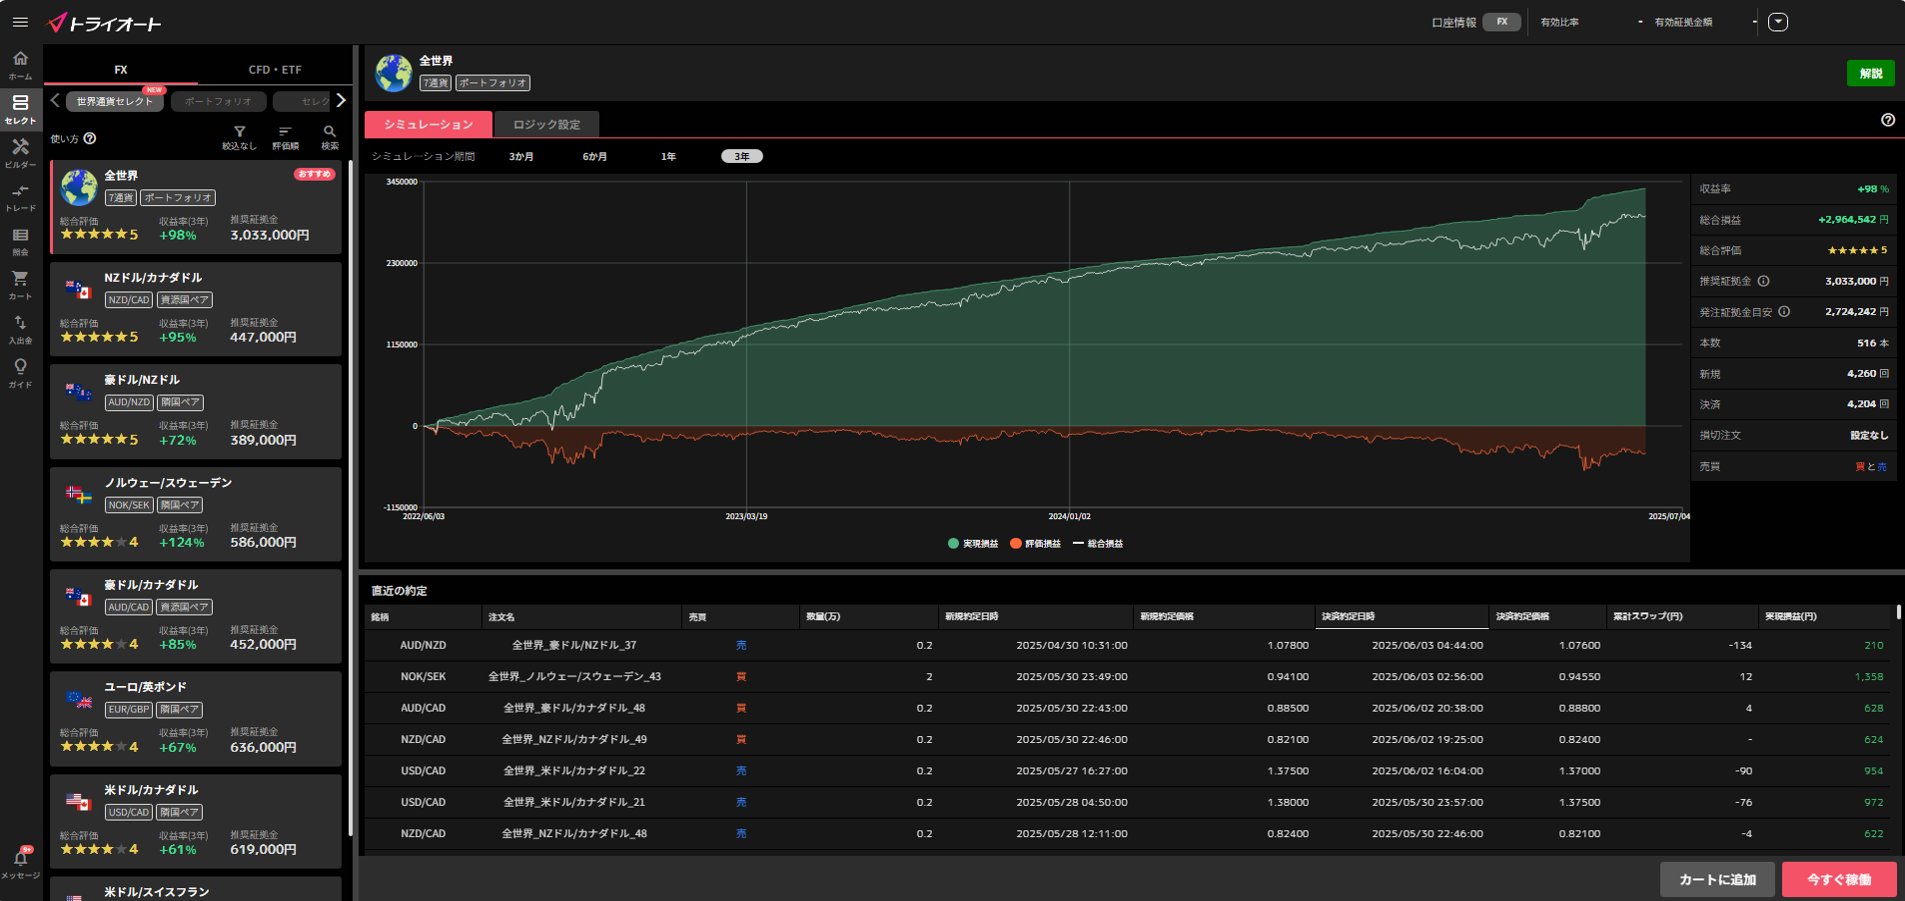Open 絞込なし filter icon

tap(239, 138)
